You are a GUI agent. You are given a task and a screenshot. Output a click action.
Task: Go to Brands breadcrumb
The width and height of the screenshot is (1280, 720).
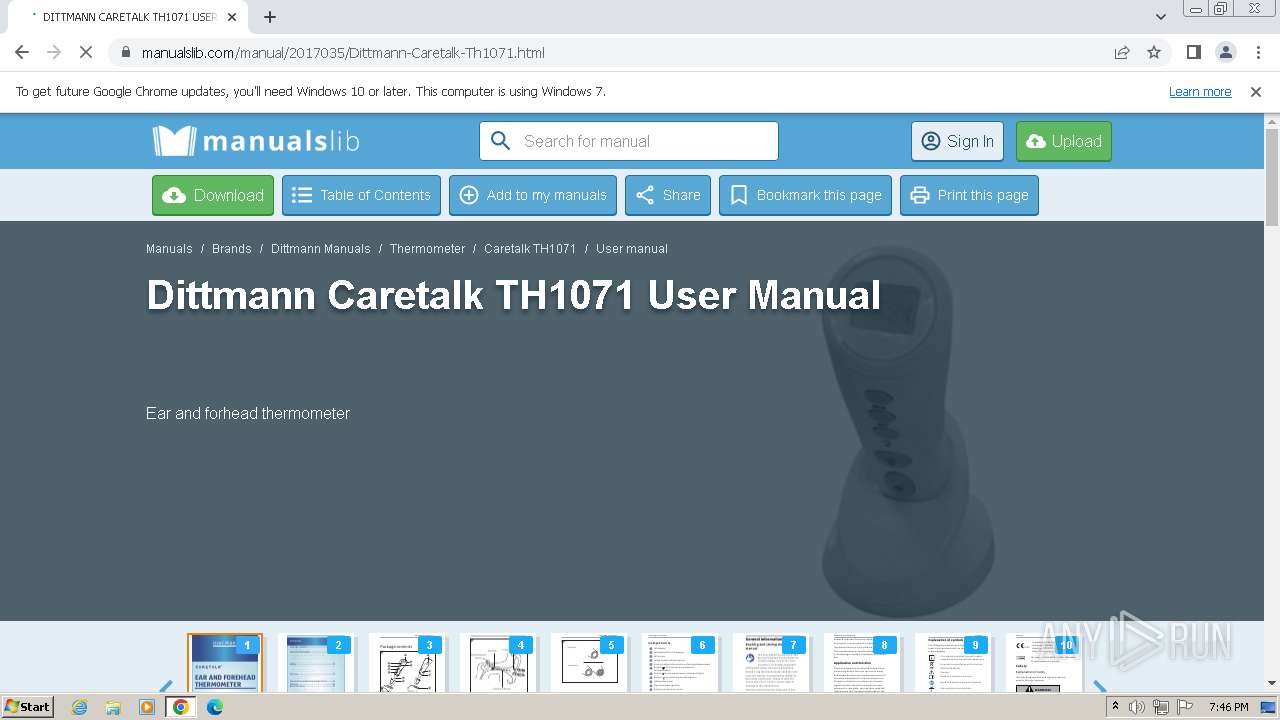(x=232, y=249)
